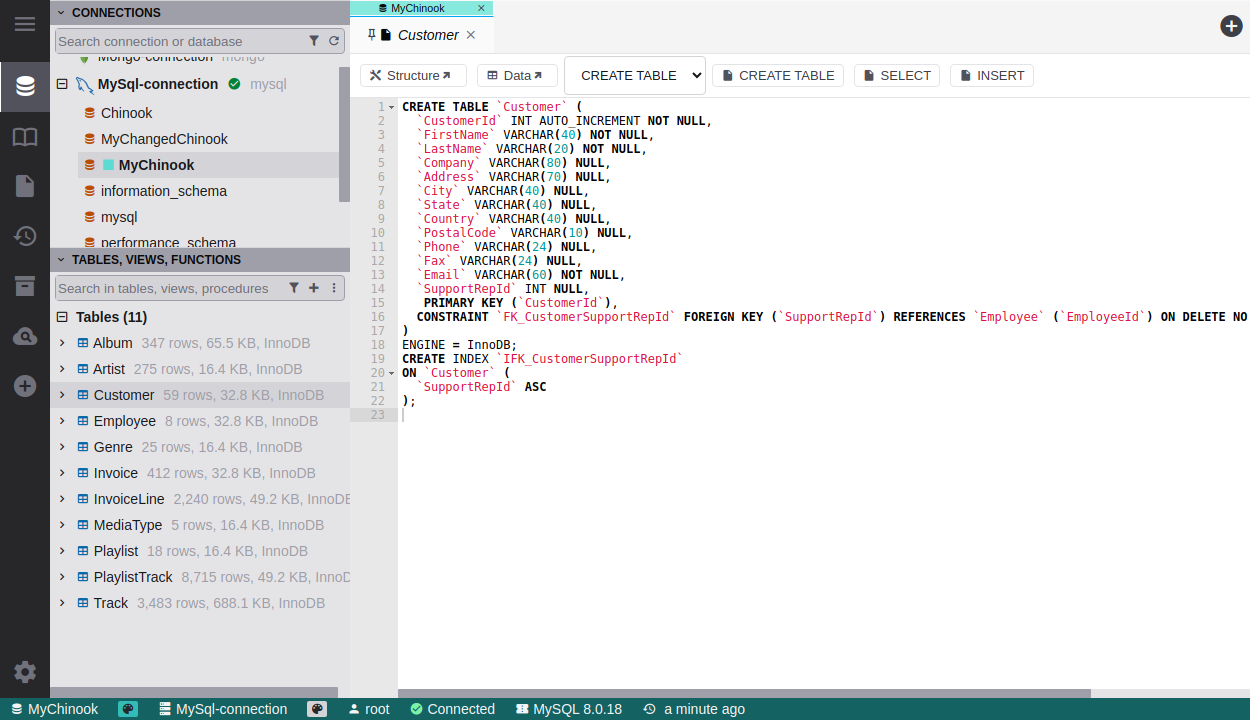Open the settings gear icon
The image size is (1250, 720).
[25, 672]
